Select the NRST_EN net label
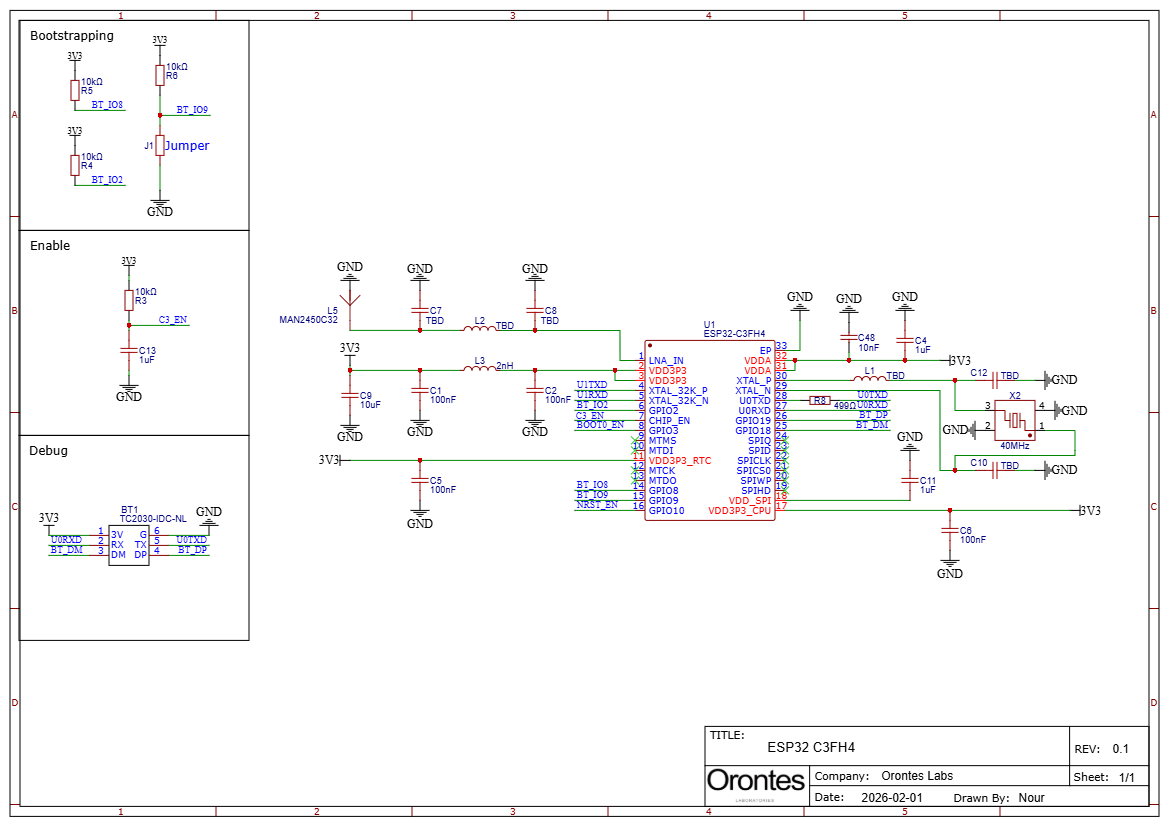Viewport: 1169px width, 826px height. [597, 505]
